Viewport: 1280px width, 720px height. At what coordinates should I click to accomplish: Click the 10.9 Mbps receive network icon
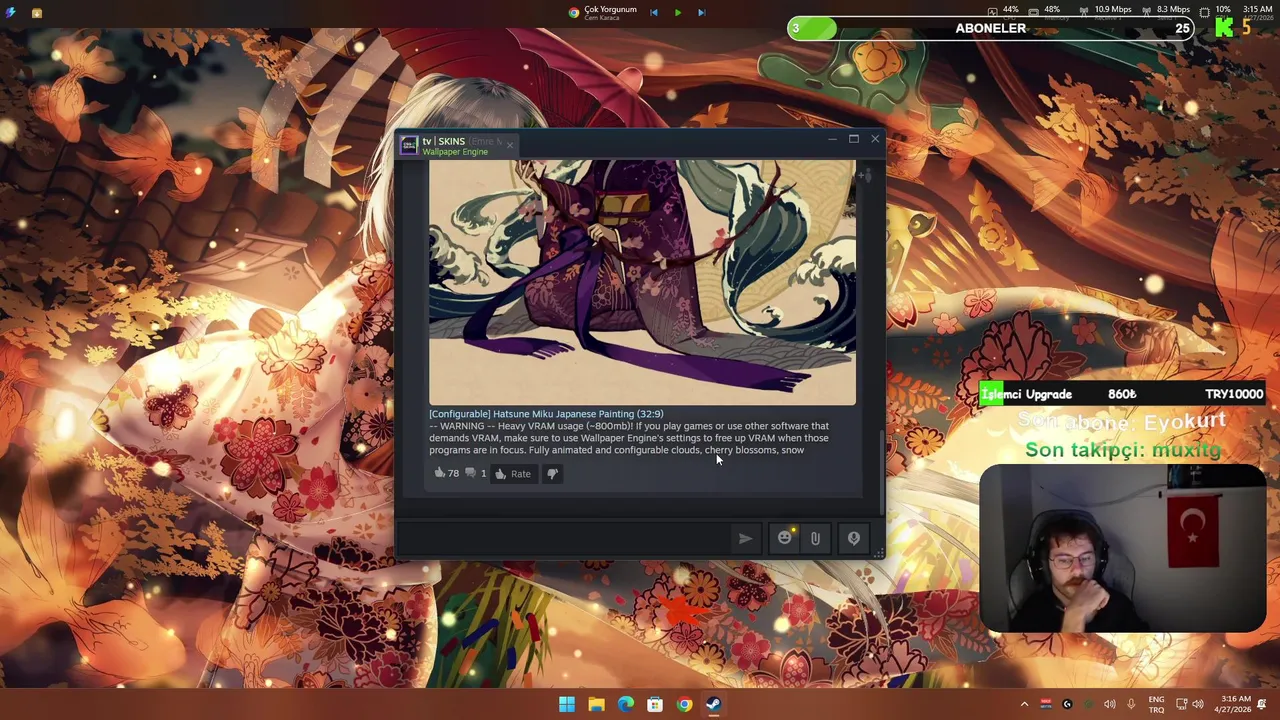click(x=1083, y=11)
